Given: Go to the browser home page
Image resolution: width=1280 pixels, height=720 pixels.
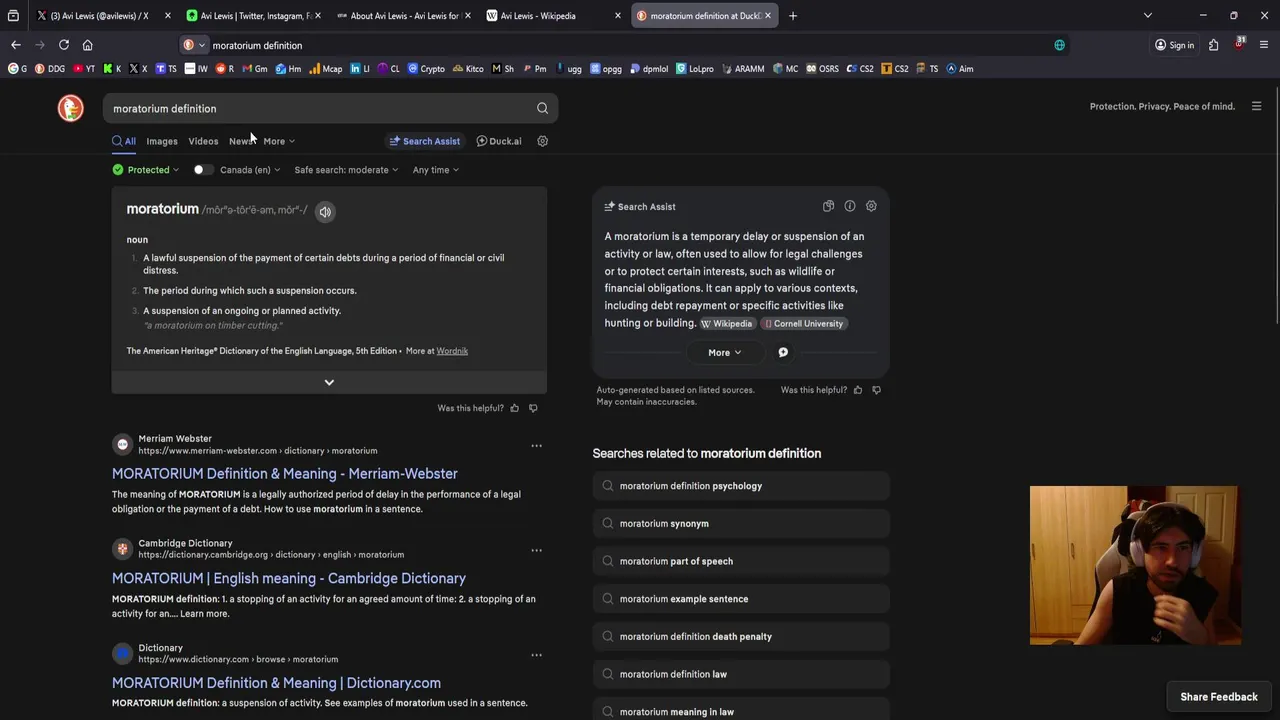Looking at the screenshot, I should tap(88, 45).
